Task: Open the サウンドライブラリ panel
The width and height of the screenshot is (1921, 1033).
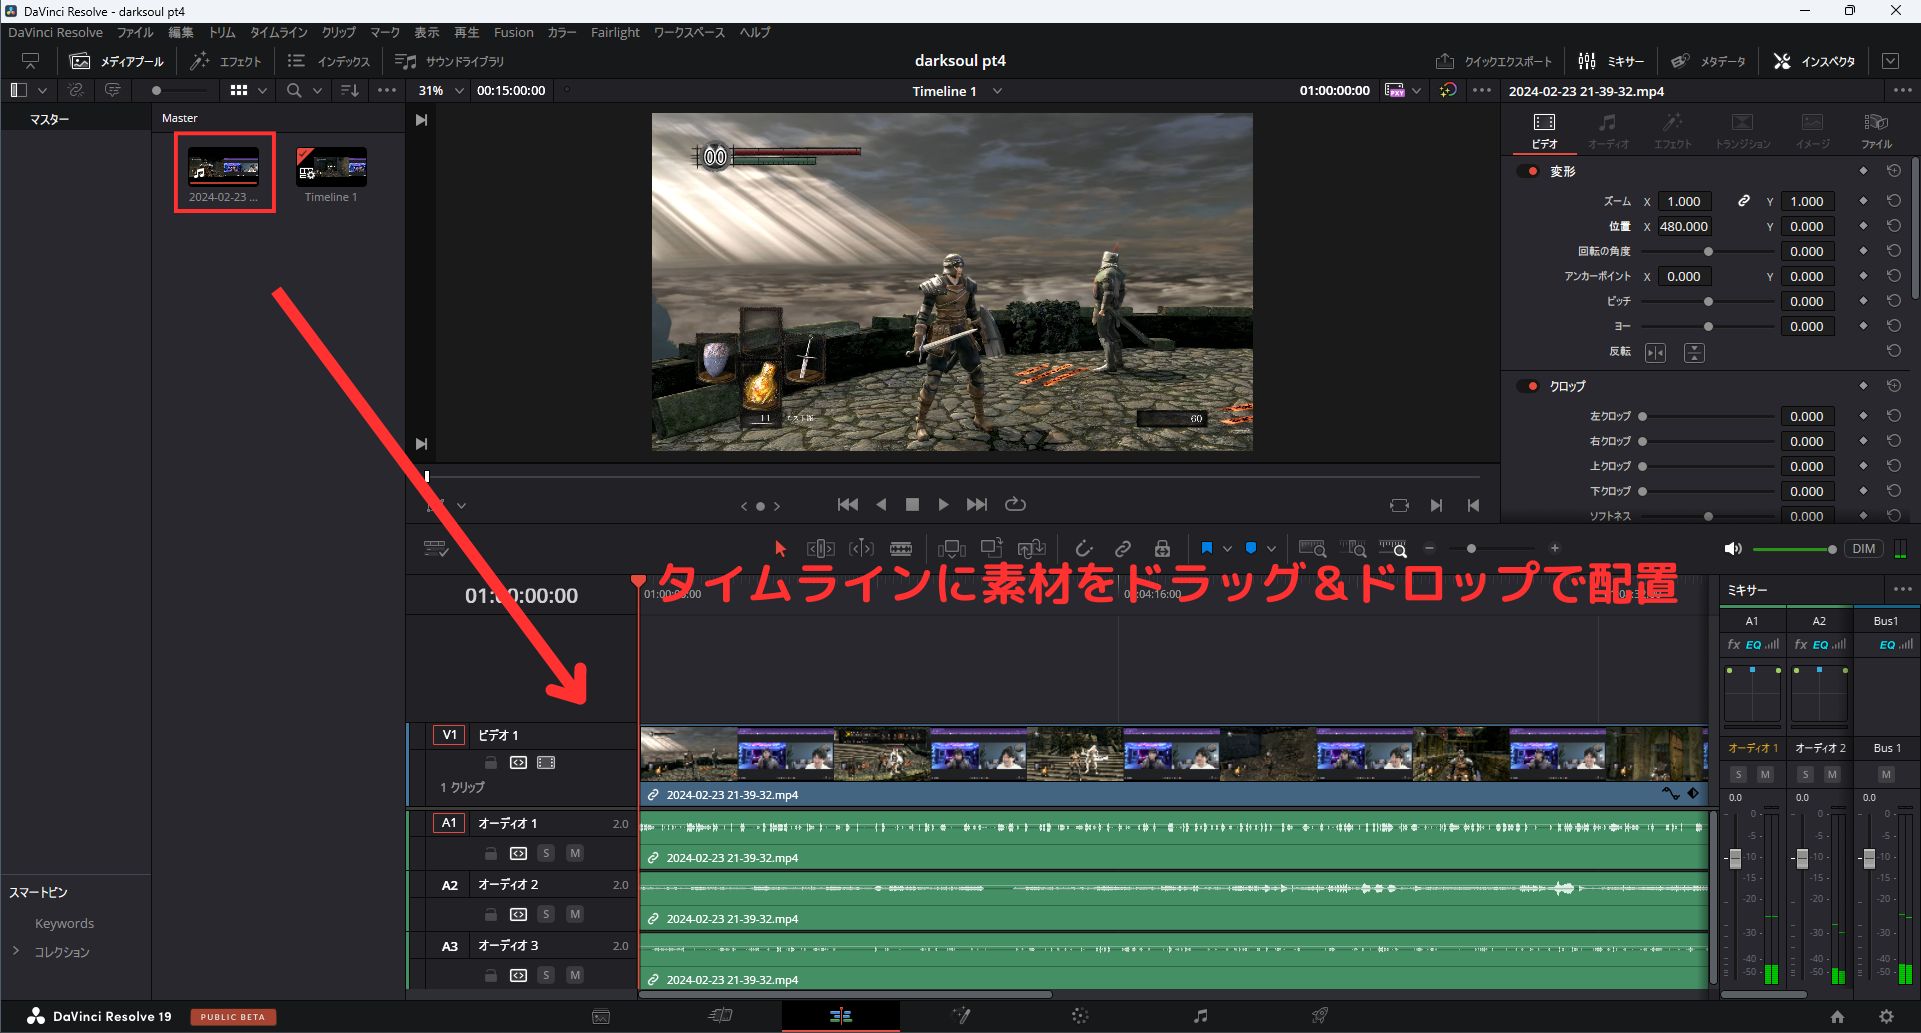Action: tap(449, 61)
